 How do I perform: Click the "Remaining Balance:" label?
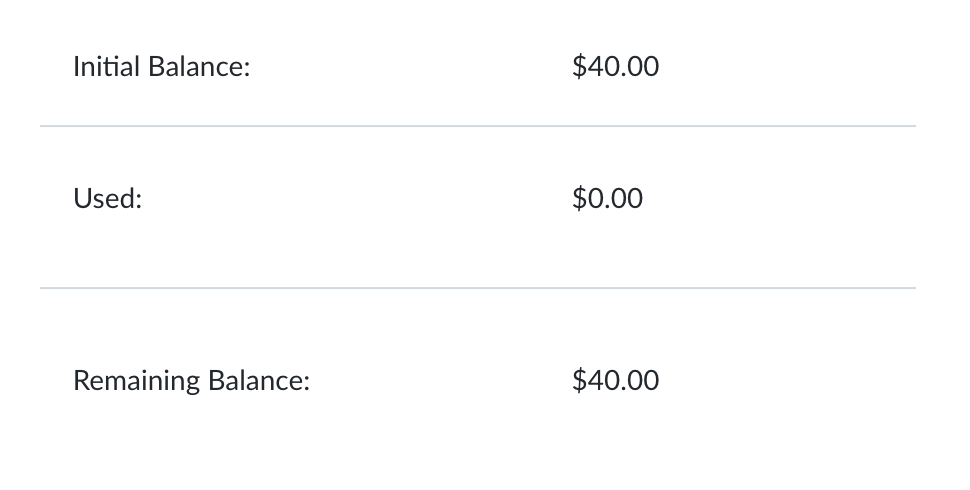pyautogui.click(x=191, y=381)
